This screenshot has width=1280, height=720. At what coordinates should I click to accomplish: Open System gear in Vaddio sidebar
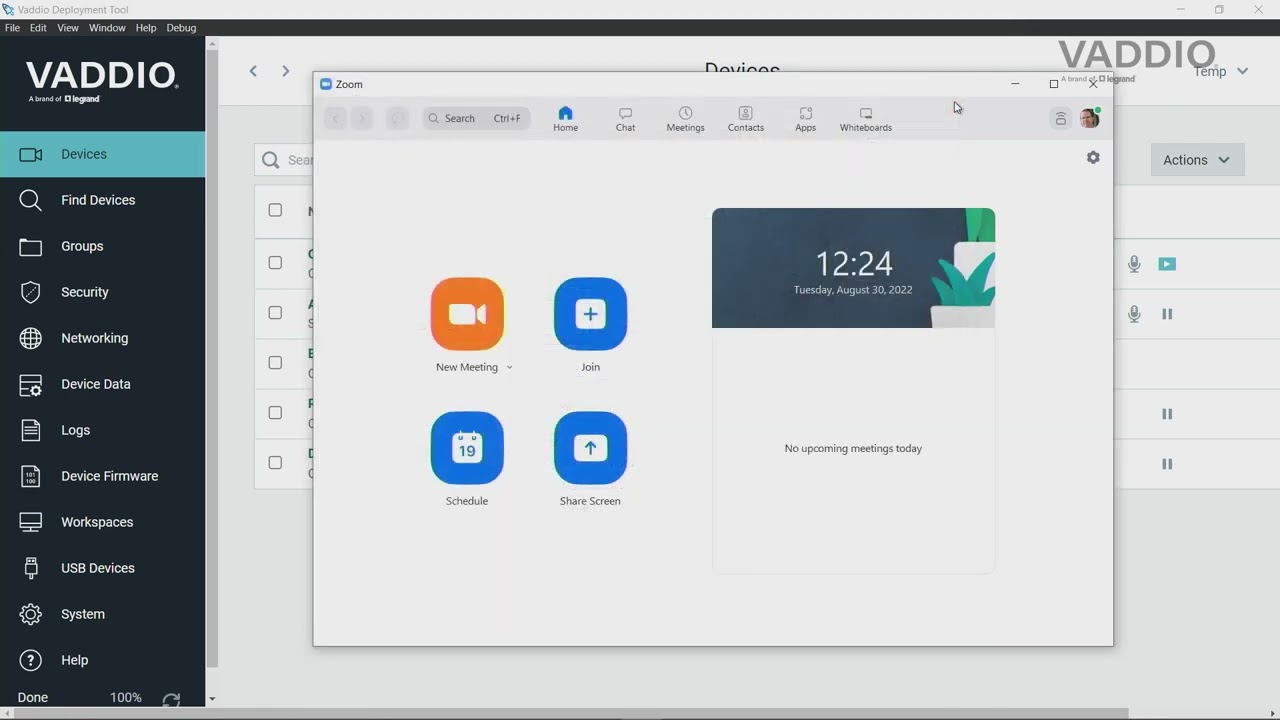tap(103, 614)
